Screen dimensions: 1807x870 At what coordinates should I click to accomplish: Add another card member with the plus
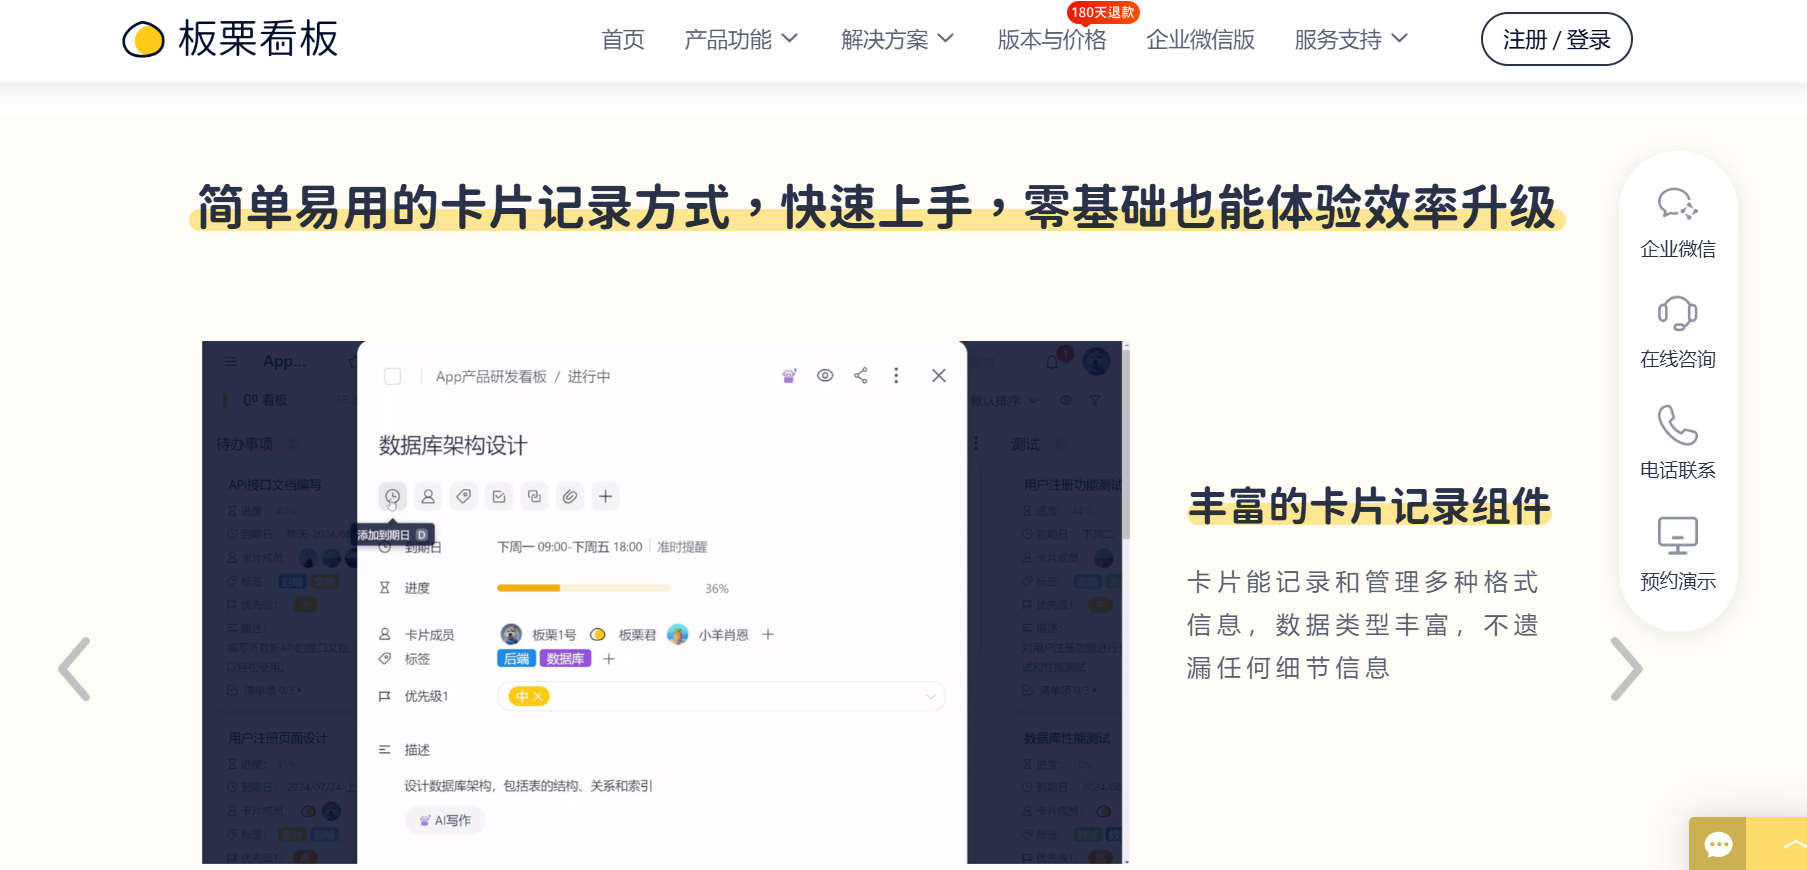(x=768, y=634)
